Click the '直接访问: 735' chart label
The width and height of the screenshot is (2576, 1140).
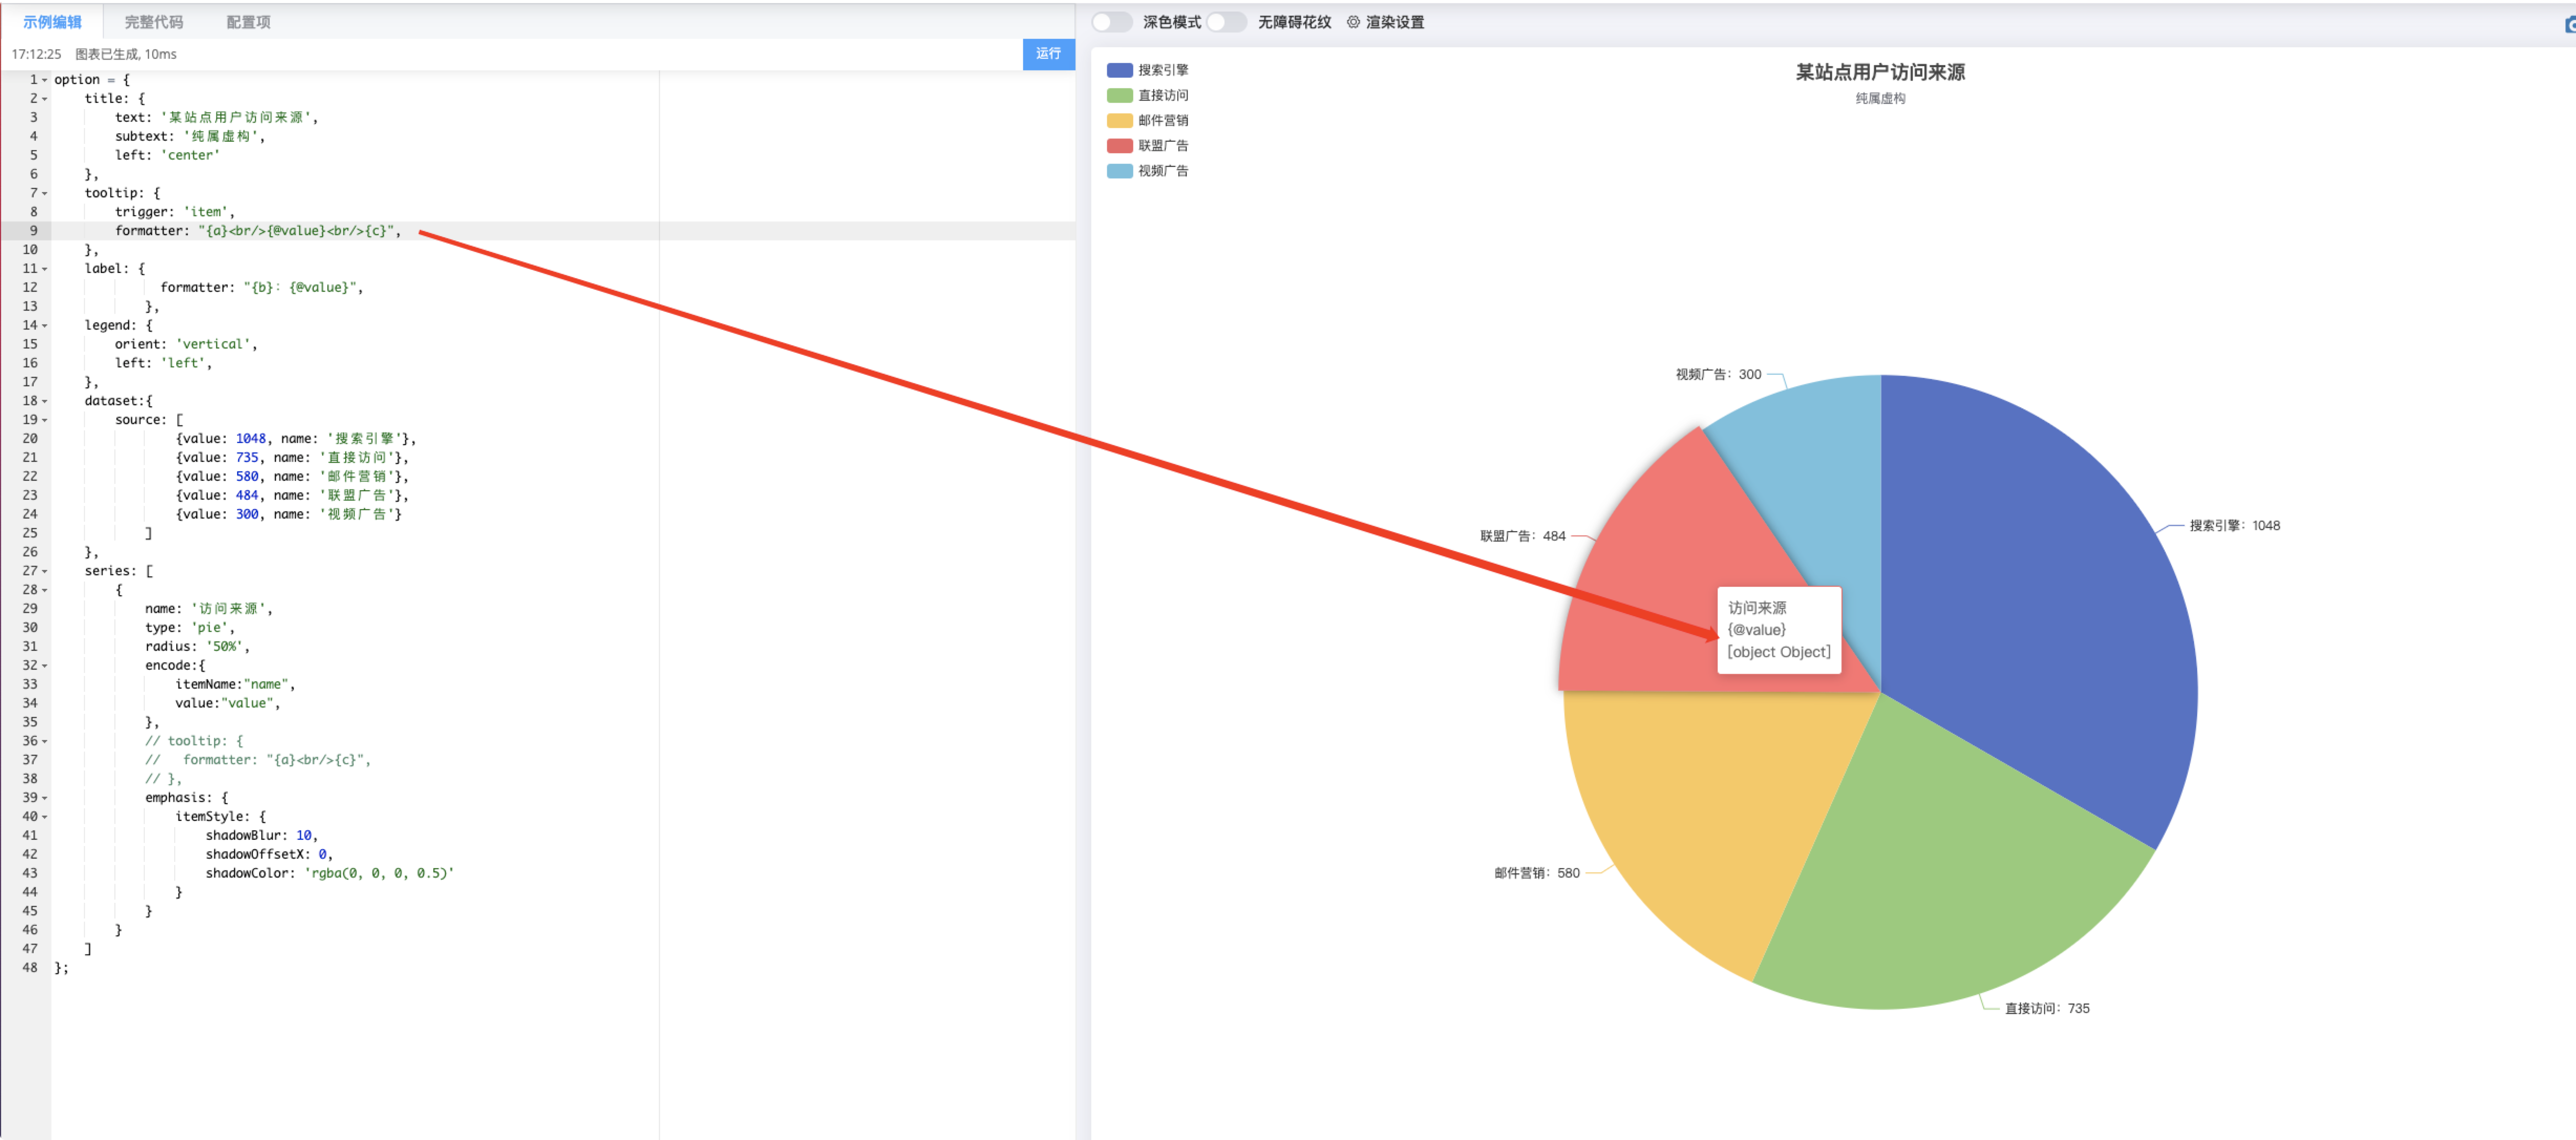coord(2047,1008)
